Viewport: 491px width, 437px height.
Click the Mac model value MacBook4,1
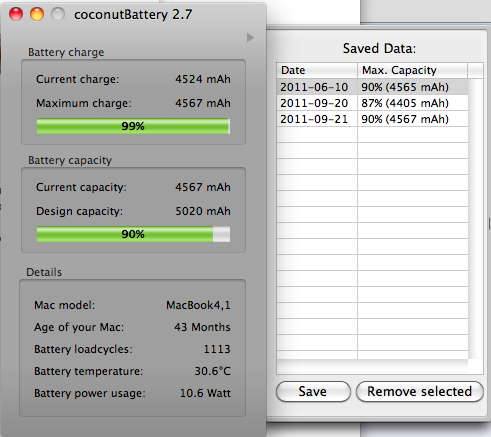pyautogui.click(x=198, y=305)
